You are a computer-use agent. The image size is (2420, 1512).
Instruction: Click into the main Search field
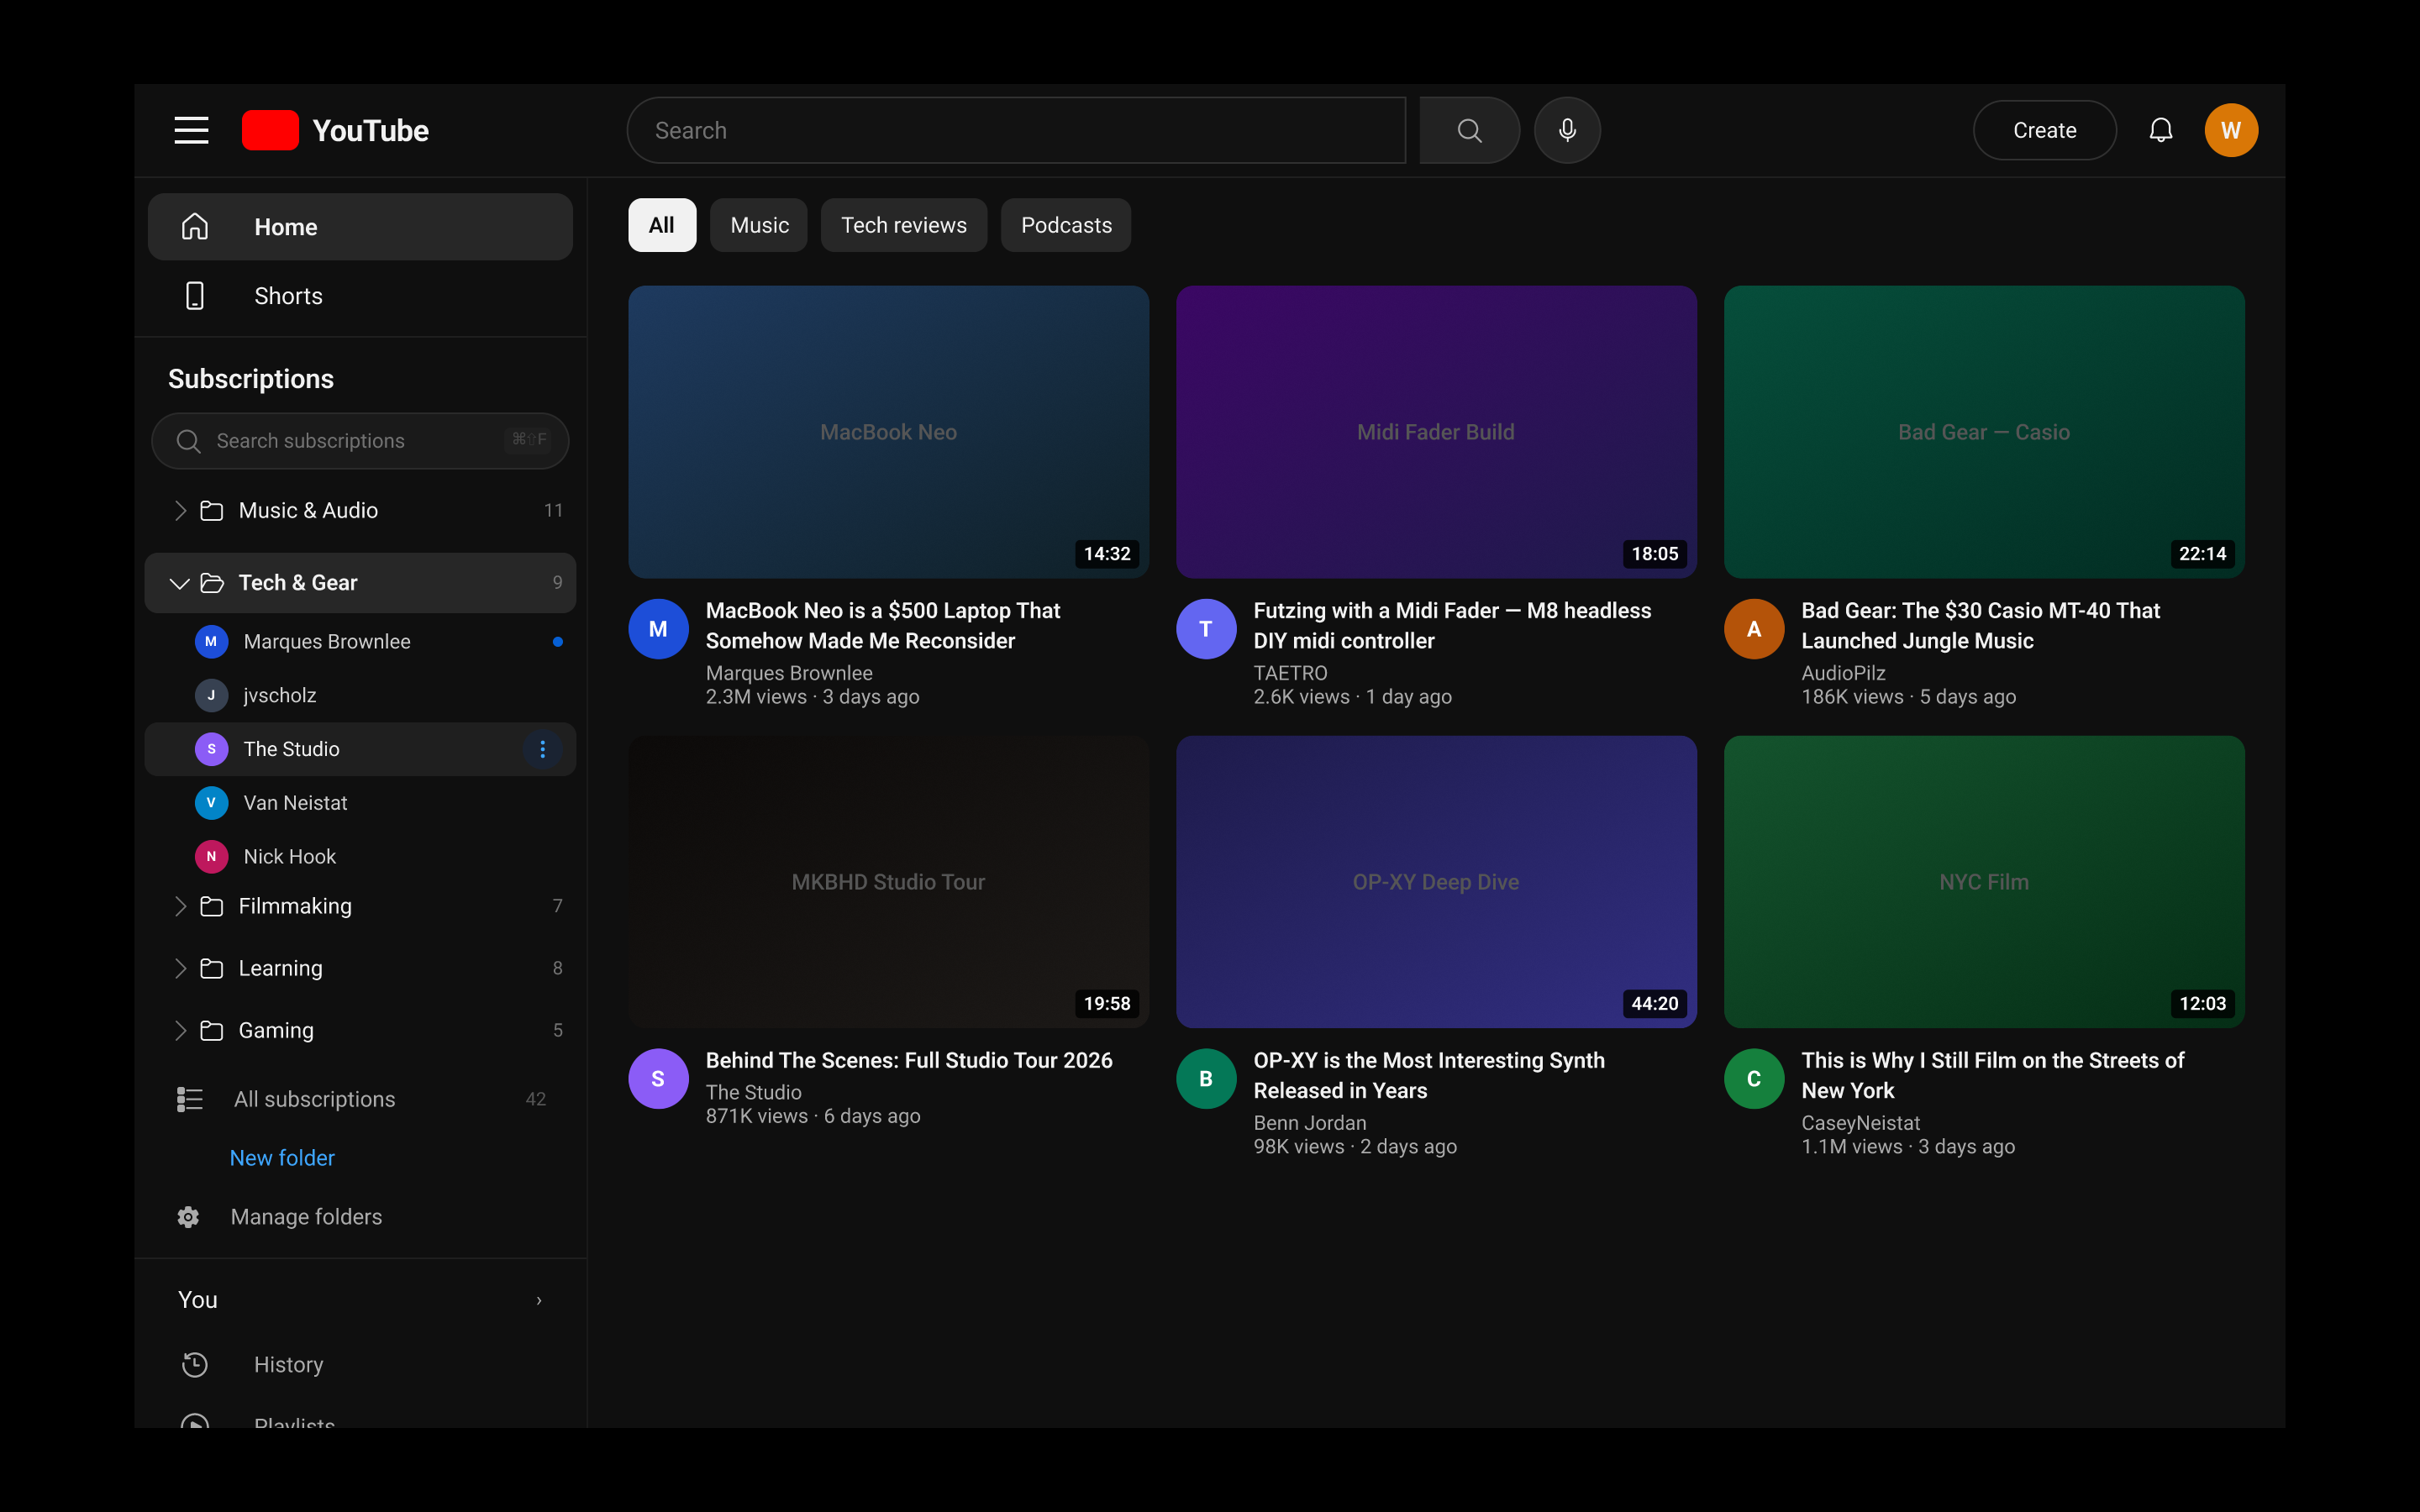[x=1016, y=130]
